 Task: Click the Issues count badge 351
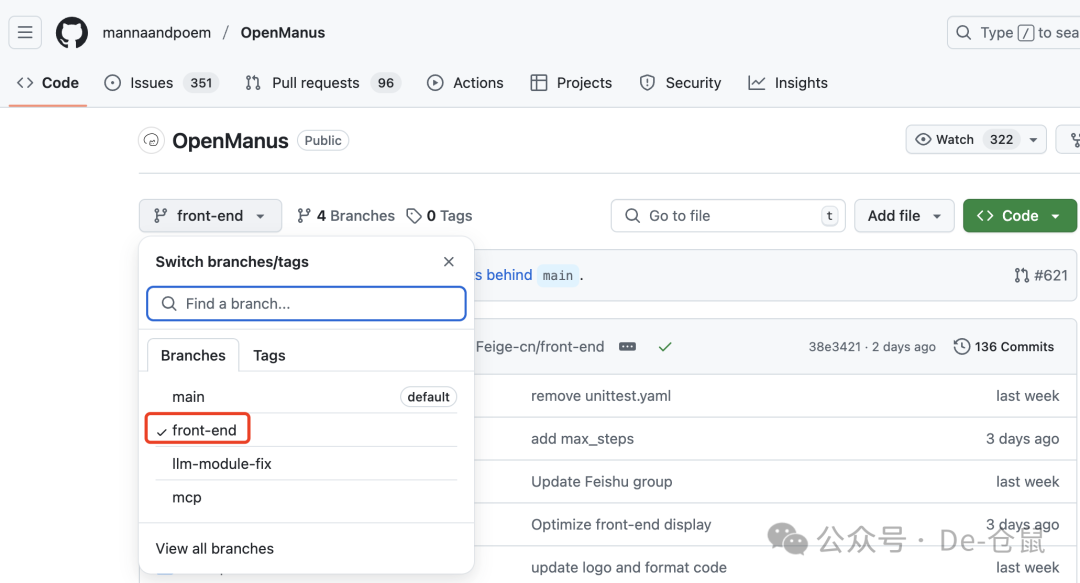(201, 83)
